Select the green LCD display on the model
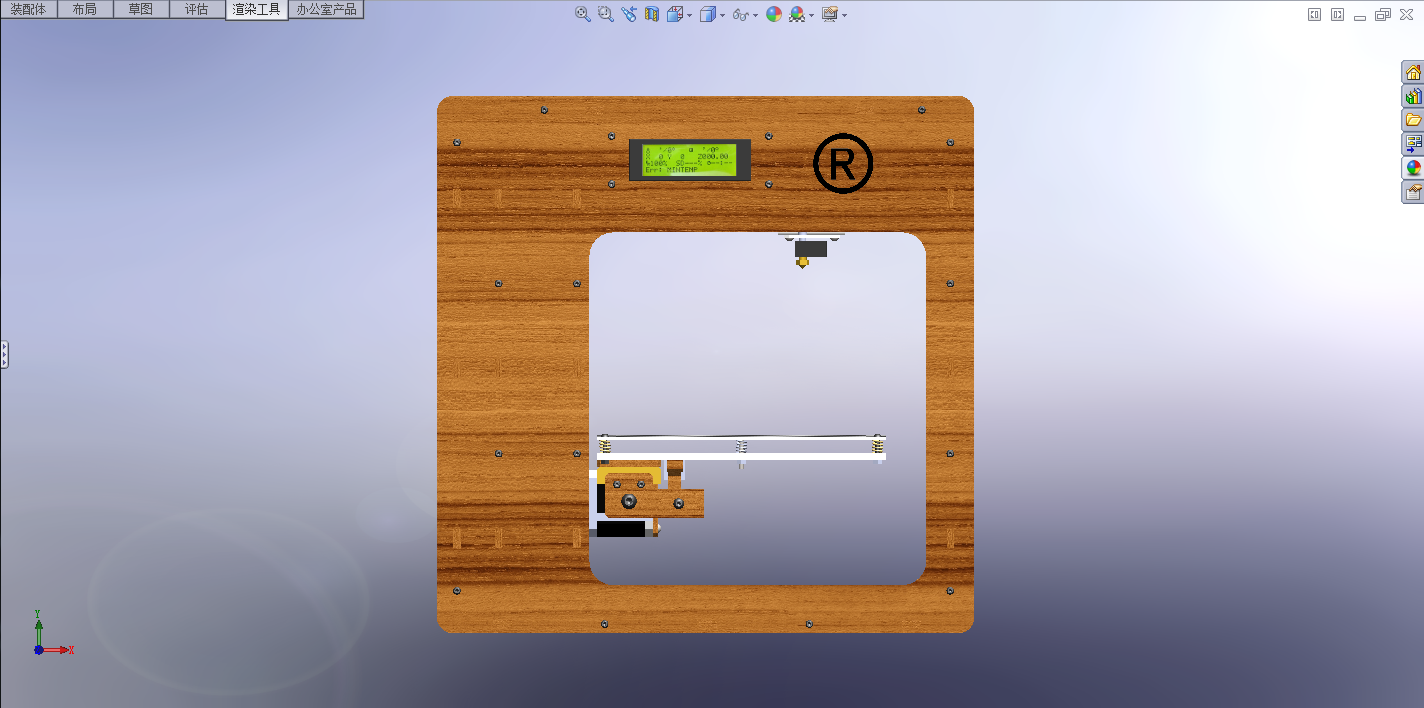Image resolution: width=1424 pixels, height=708 pixels. point(690,160)
